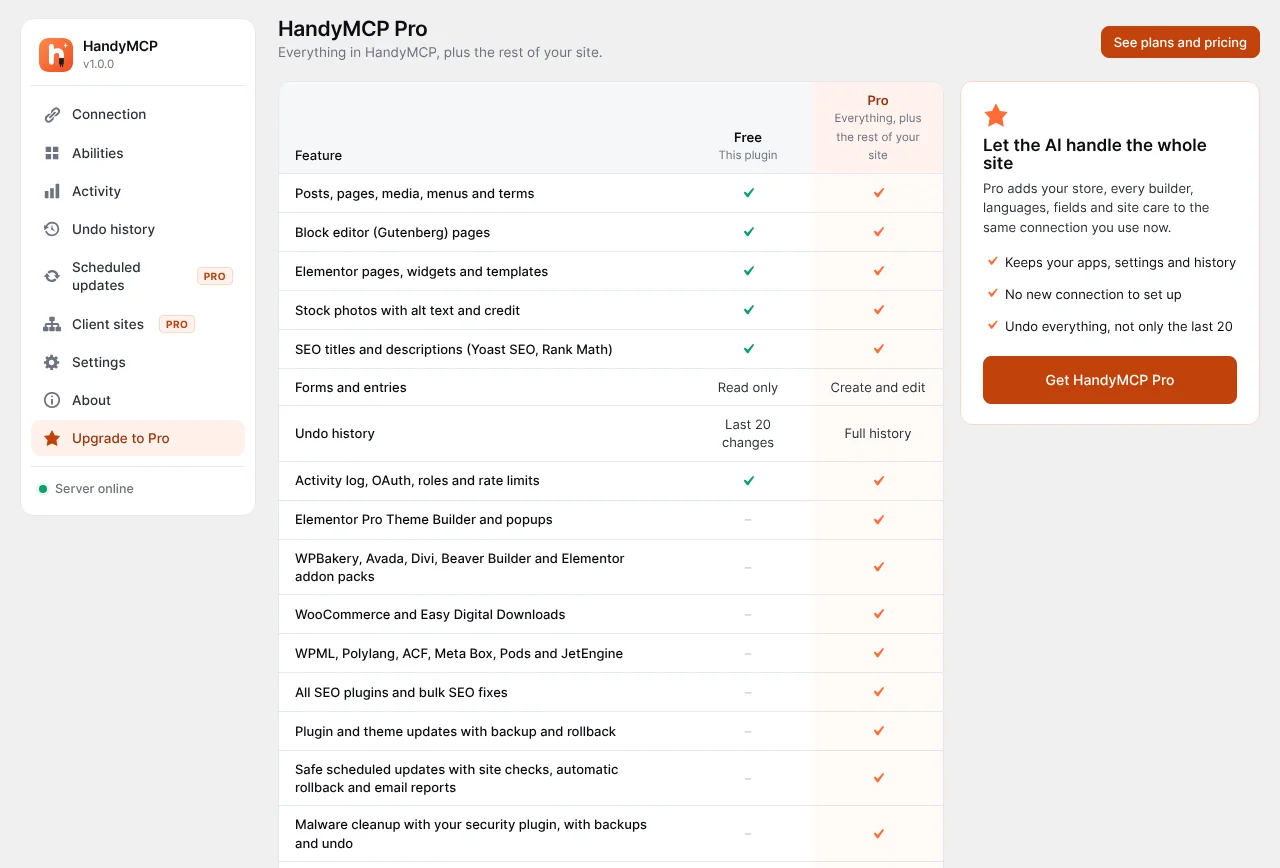
Task: Click the Settings gear icon
Action: point(52,362)
